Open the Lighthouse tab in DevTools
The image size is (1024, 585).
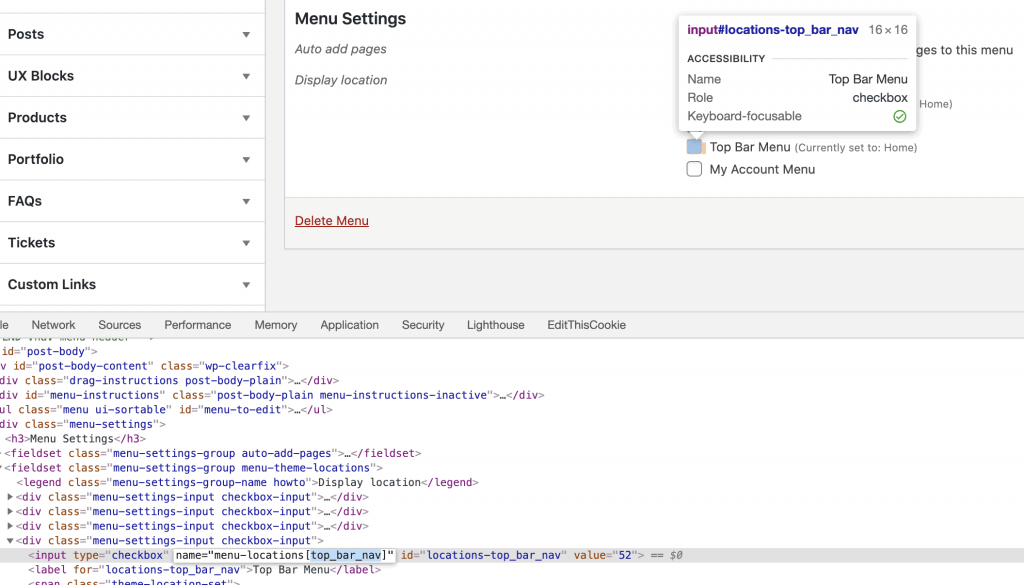click(x=496, y=325)
